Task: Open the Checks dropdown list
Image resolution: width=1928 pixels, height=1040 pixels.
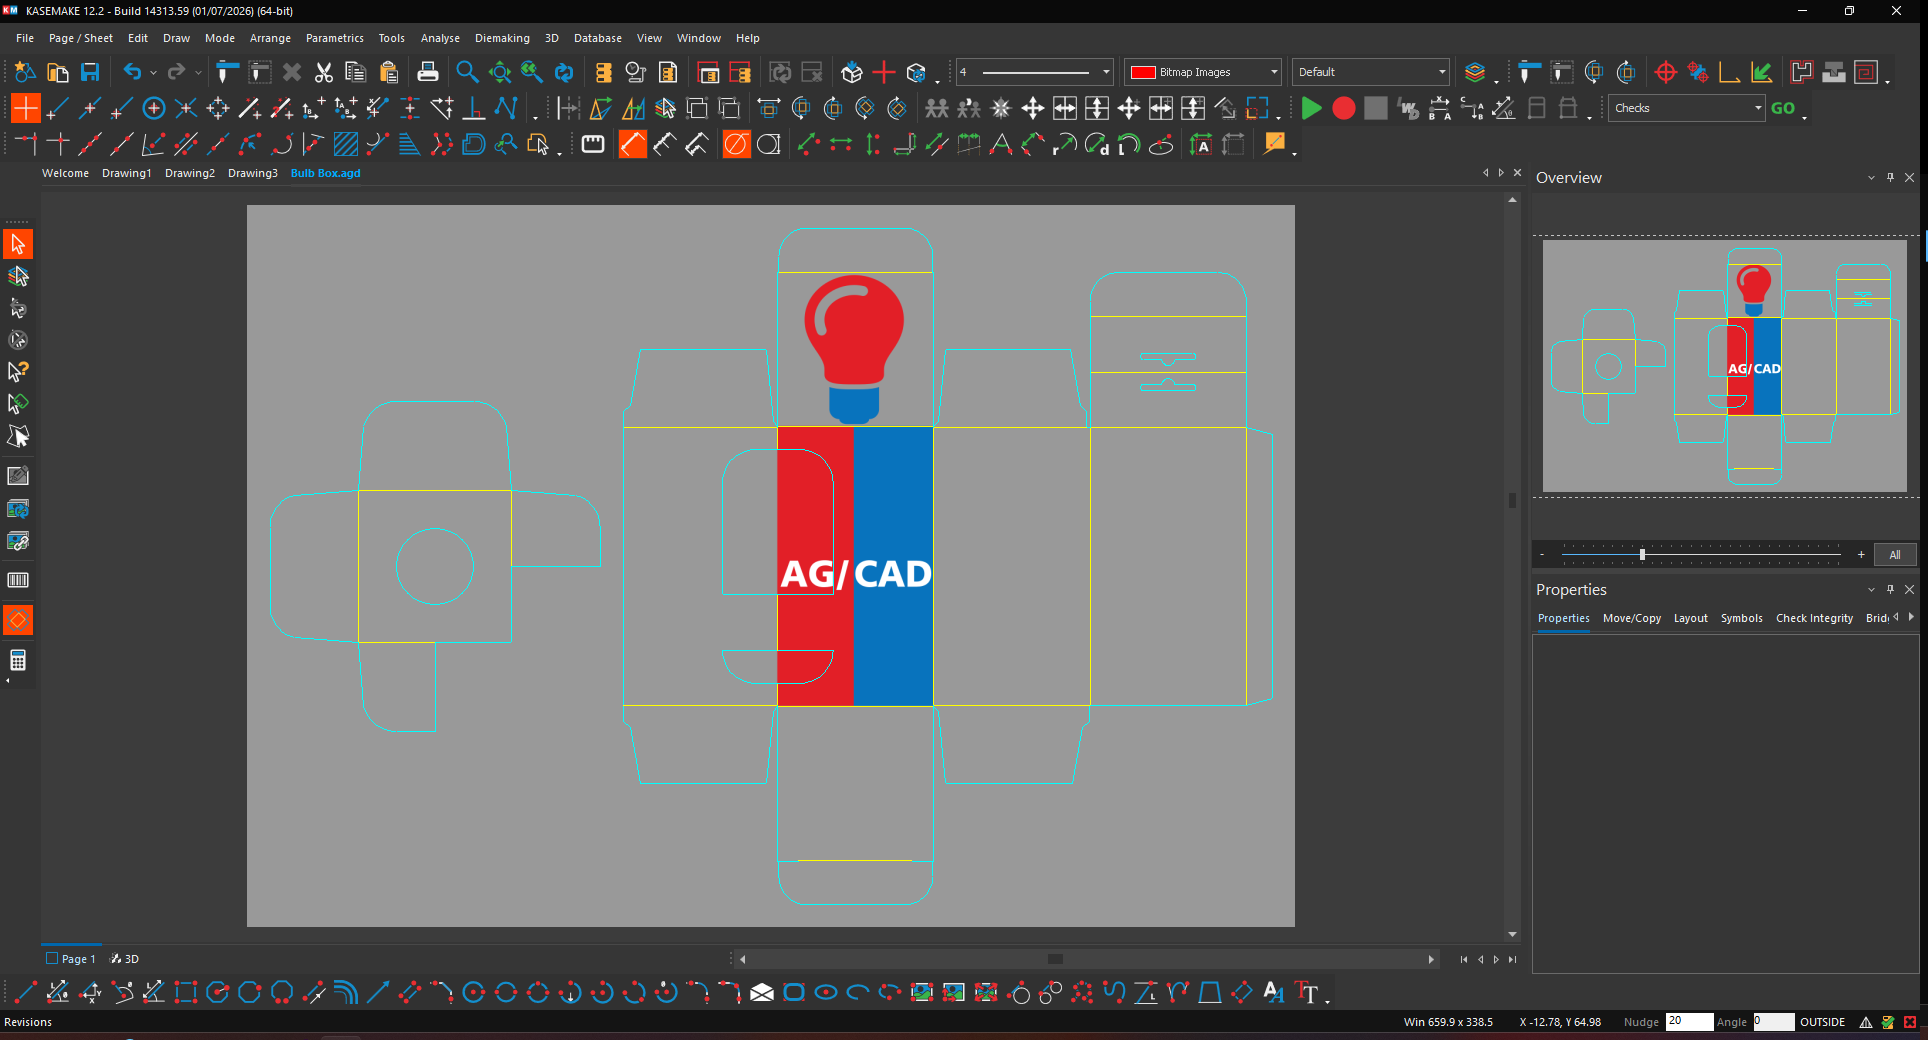Action: pos(1686,108)
